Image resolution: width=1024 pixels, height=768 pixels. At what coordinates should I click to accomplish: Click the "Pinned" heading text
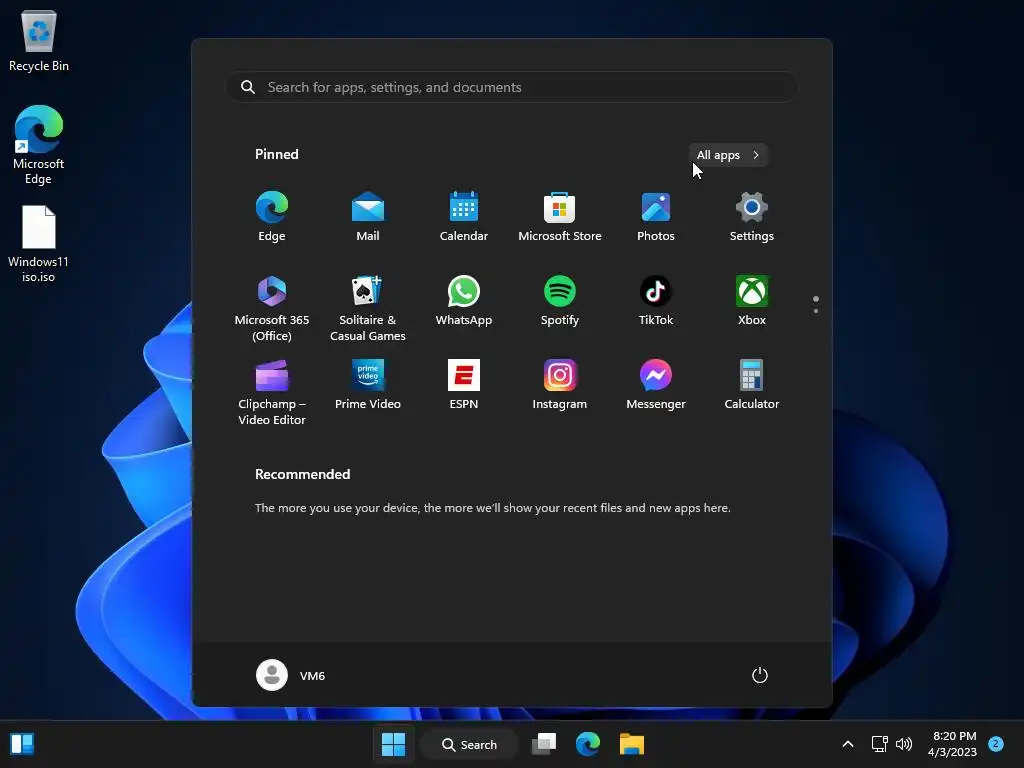coord(276,154)
